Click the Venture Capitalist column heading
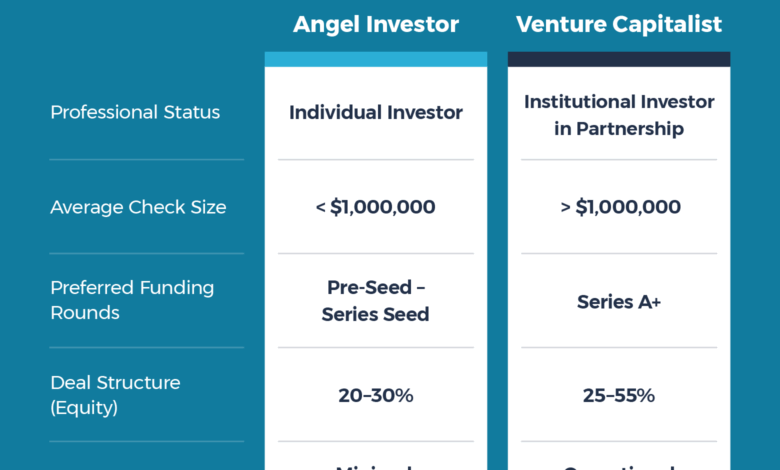780x470 pixels. point(619,24)
